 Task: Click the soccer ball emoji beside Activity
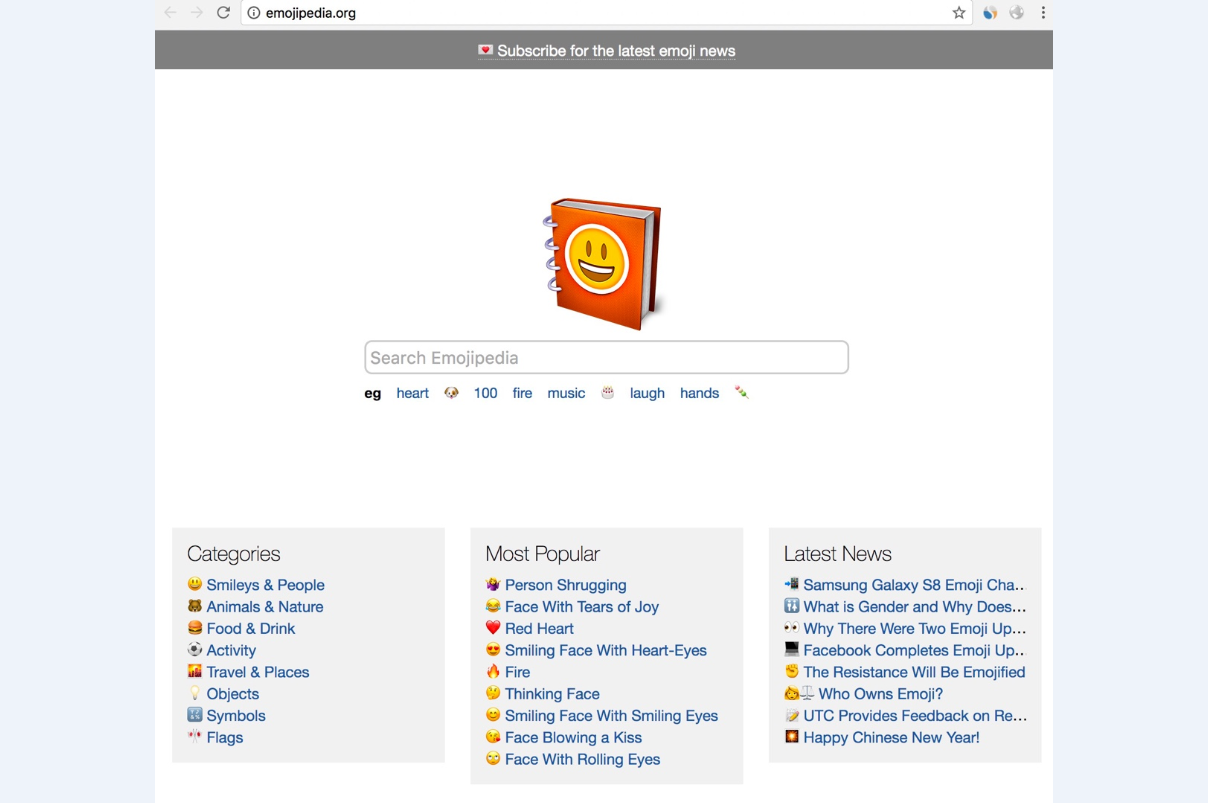tap(195, 650)
